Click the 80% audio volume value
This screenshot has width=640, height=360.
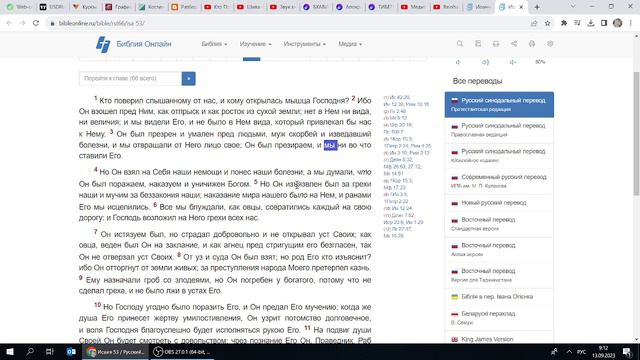tap(540, 62)
